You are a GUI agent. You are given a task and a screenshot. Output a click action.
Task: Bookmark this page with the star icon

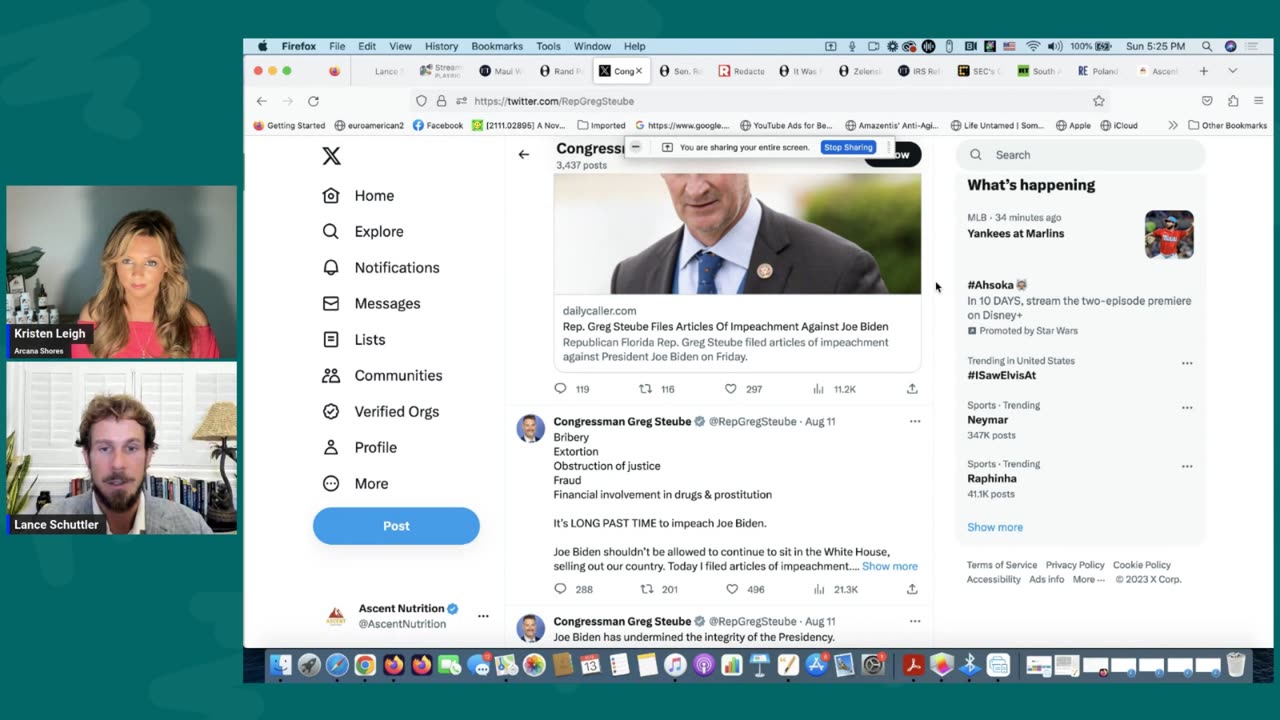(1099, 101)
